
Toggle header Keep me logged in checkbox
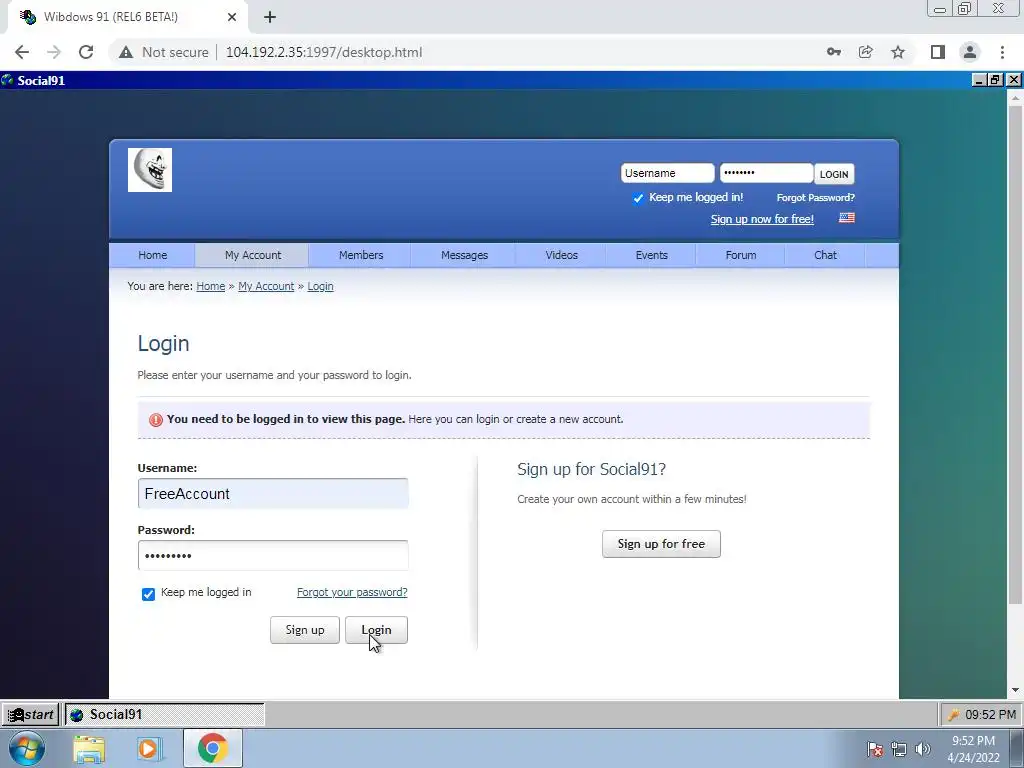(x=638, y=198)
